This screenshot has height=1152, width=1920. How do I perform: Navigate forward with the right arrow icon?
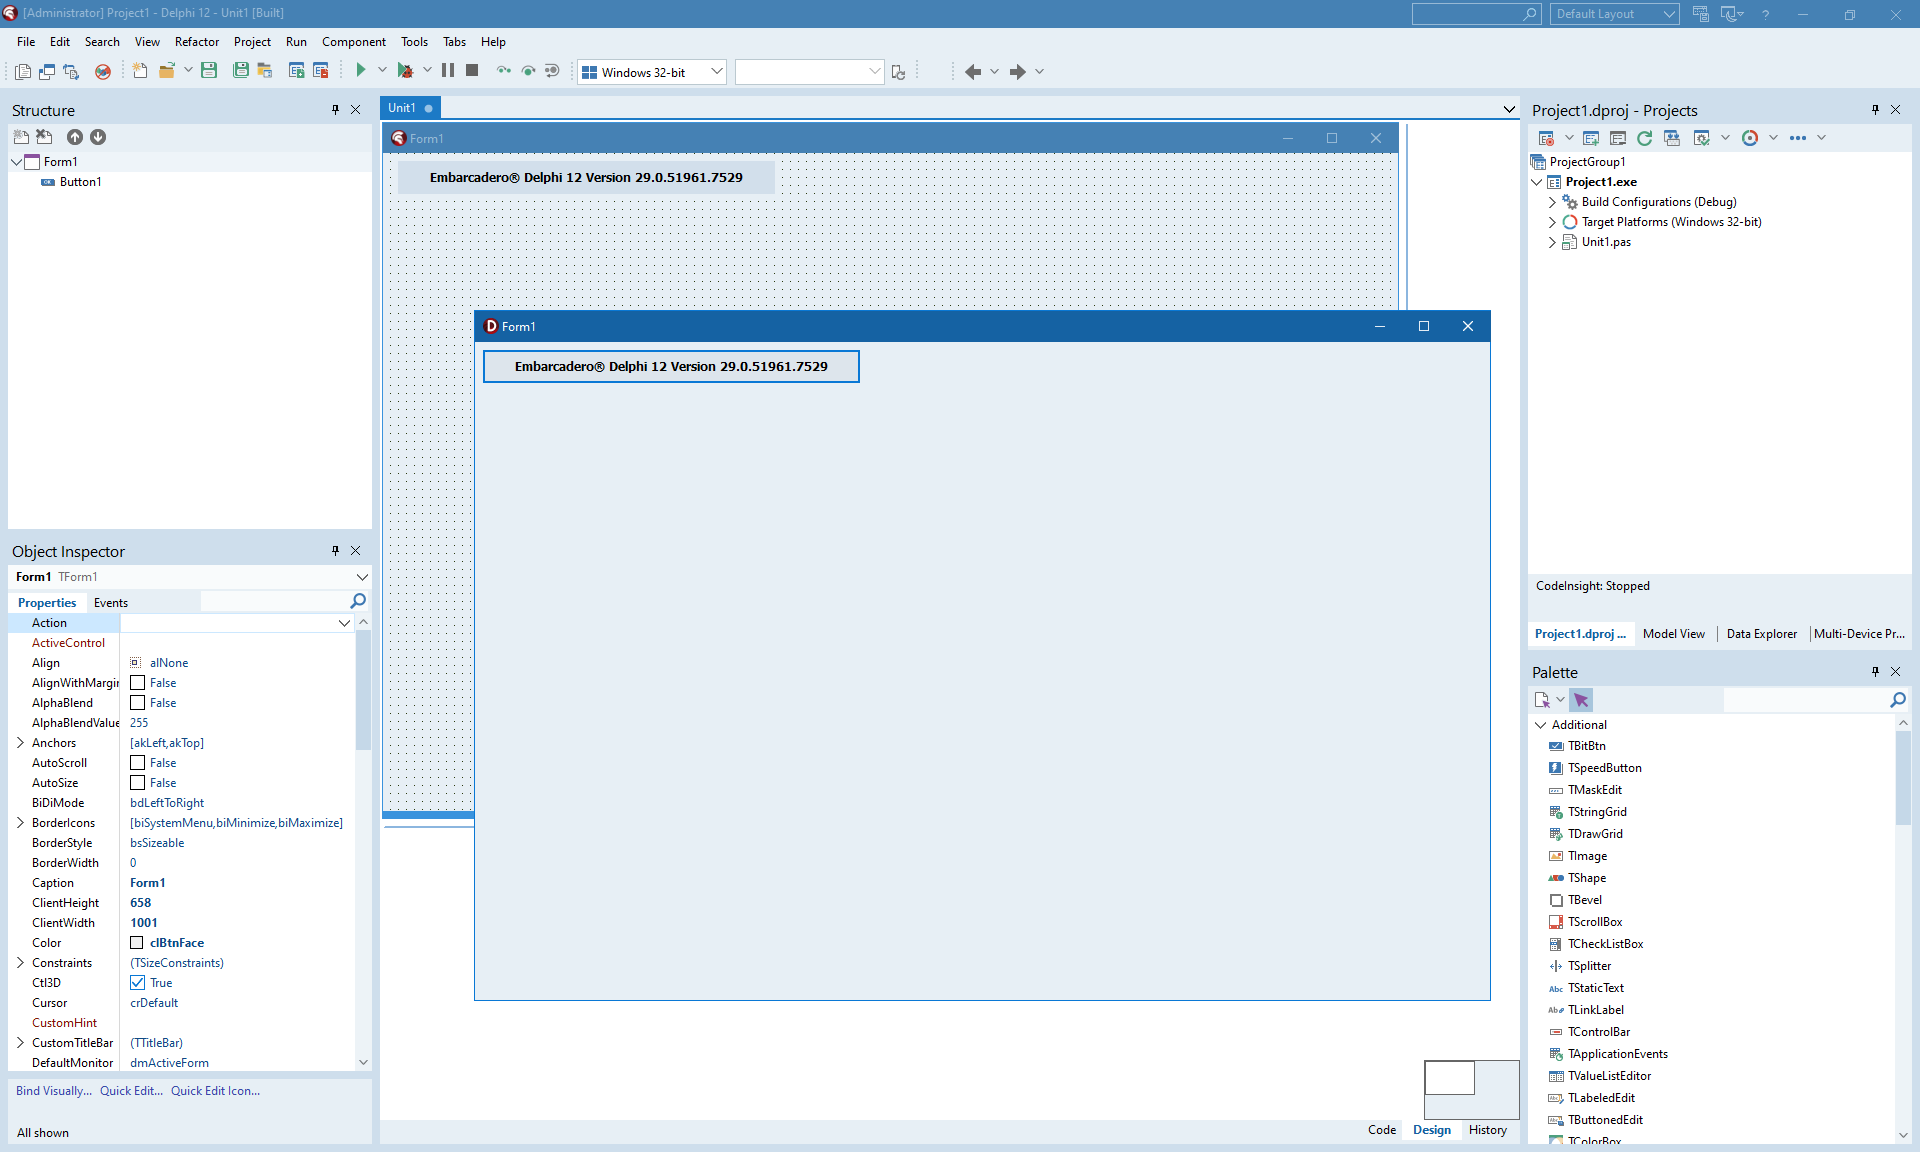1018,71
